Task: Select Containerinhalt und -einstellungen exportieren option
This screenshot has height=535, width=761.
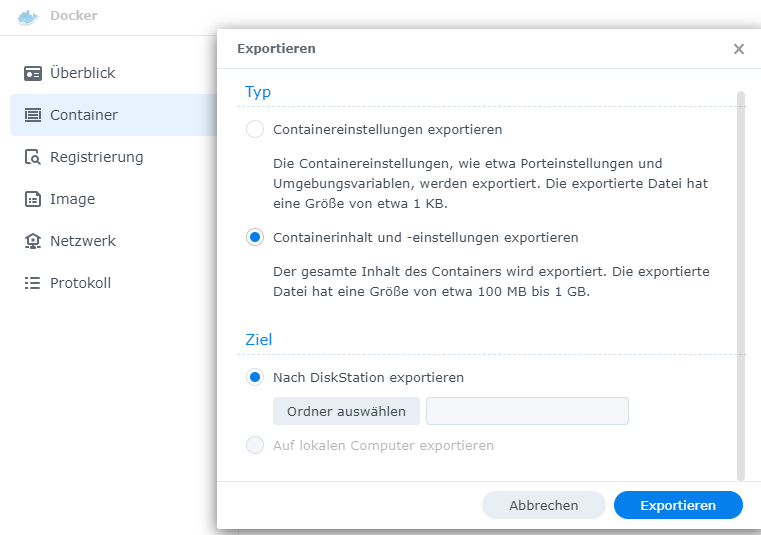Action: [255, 237]
